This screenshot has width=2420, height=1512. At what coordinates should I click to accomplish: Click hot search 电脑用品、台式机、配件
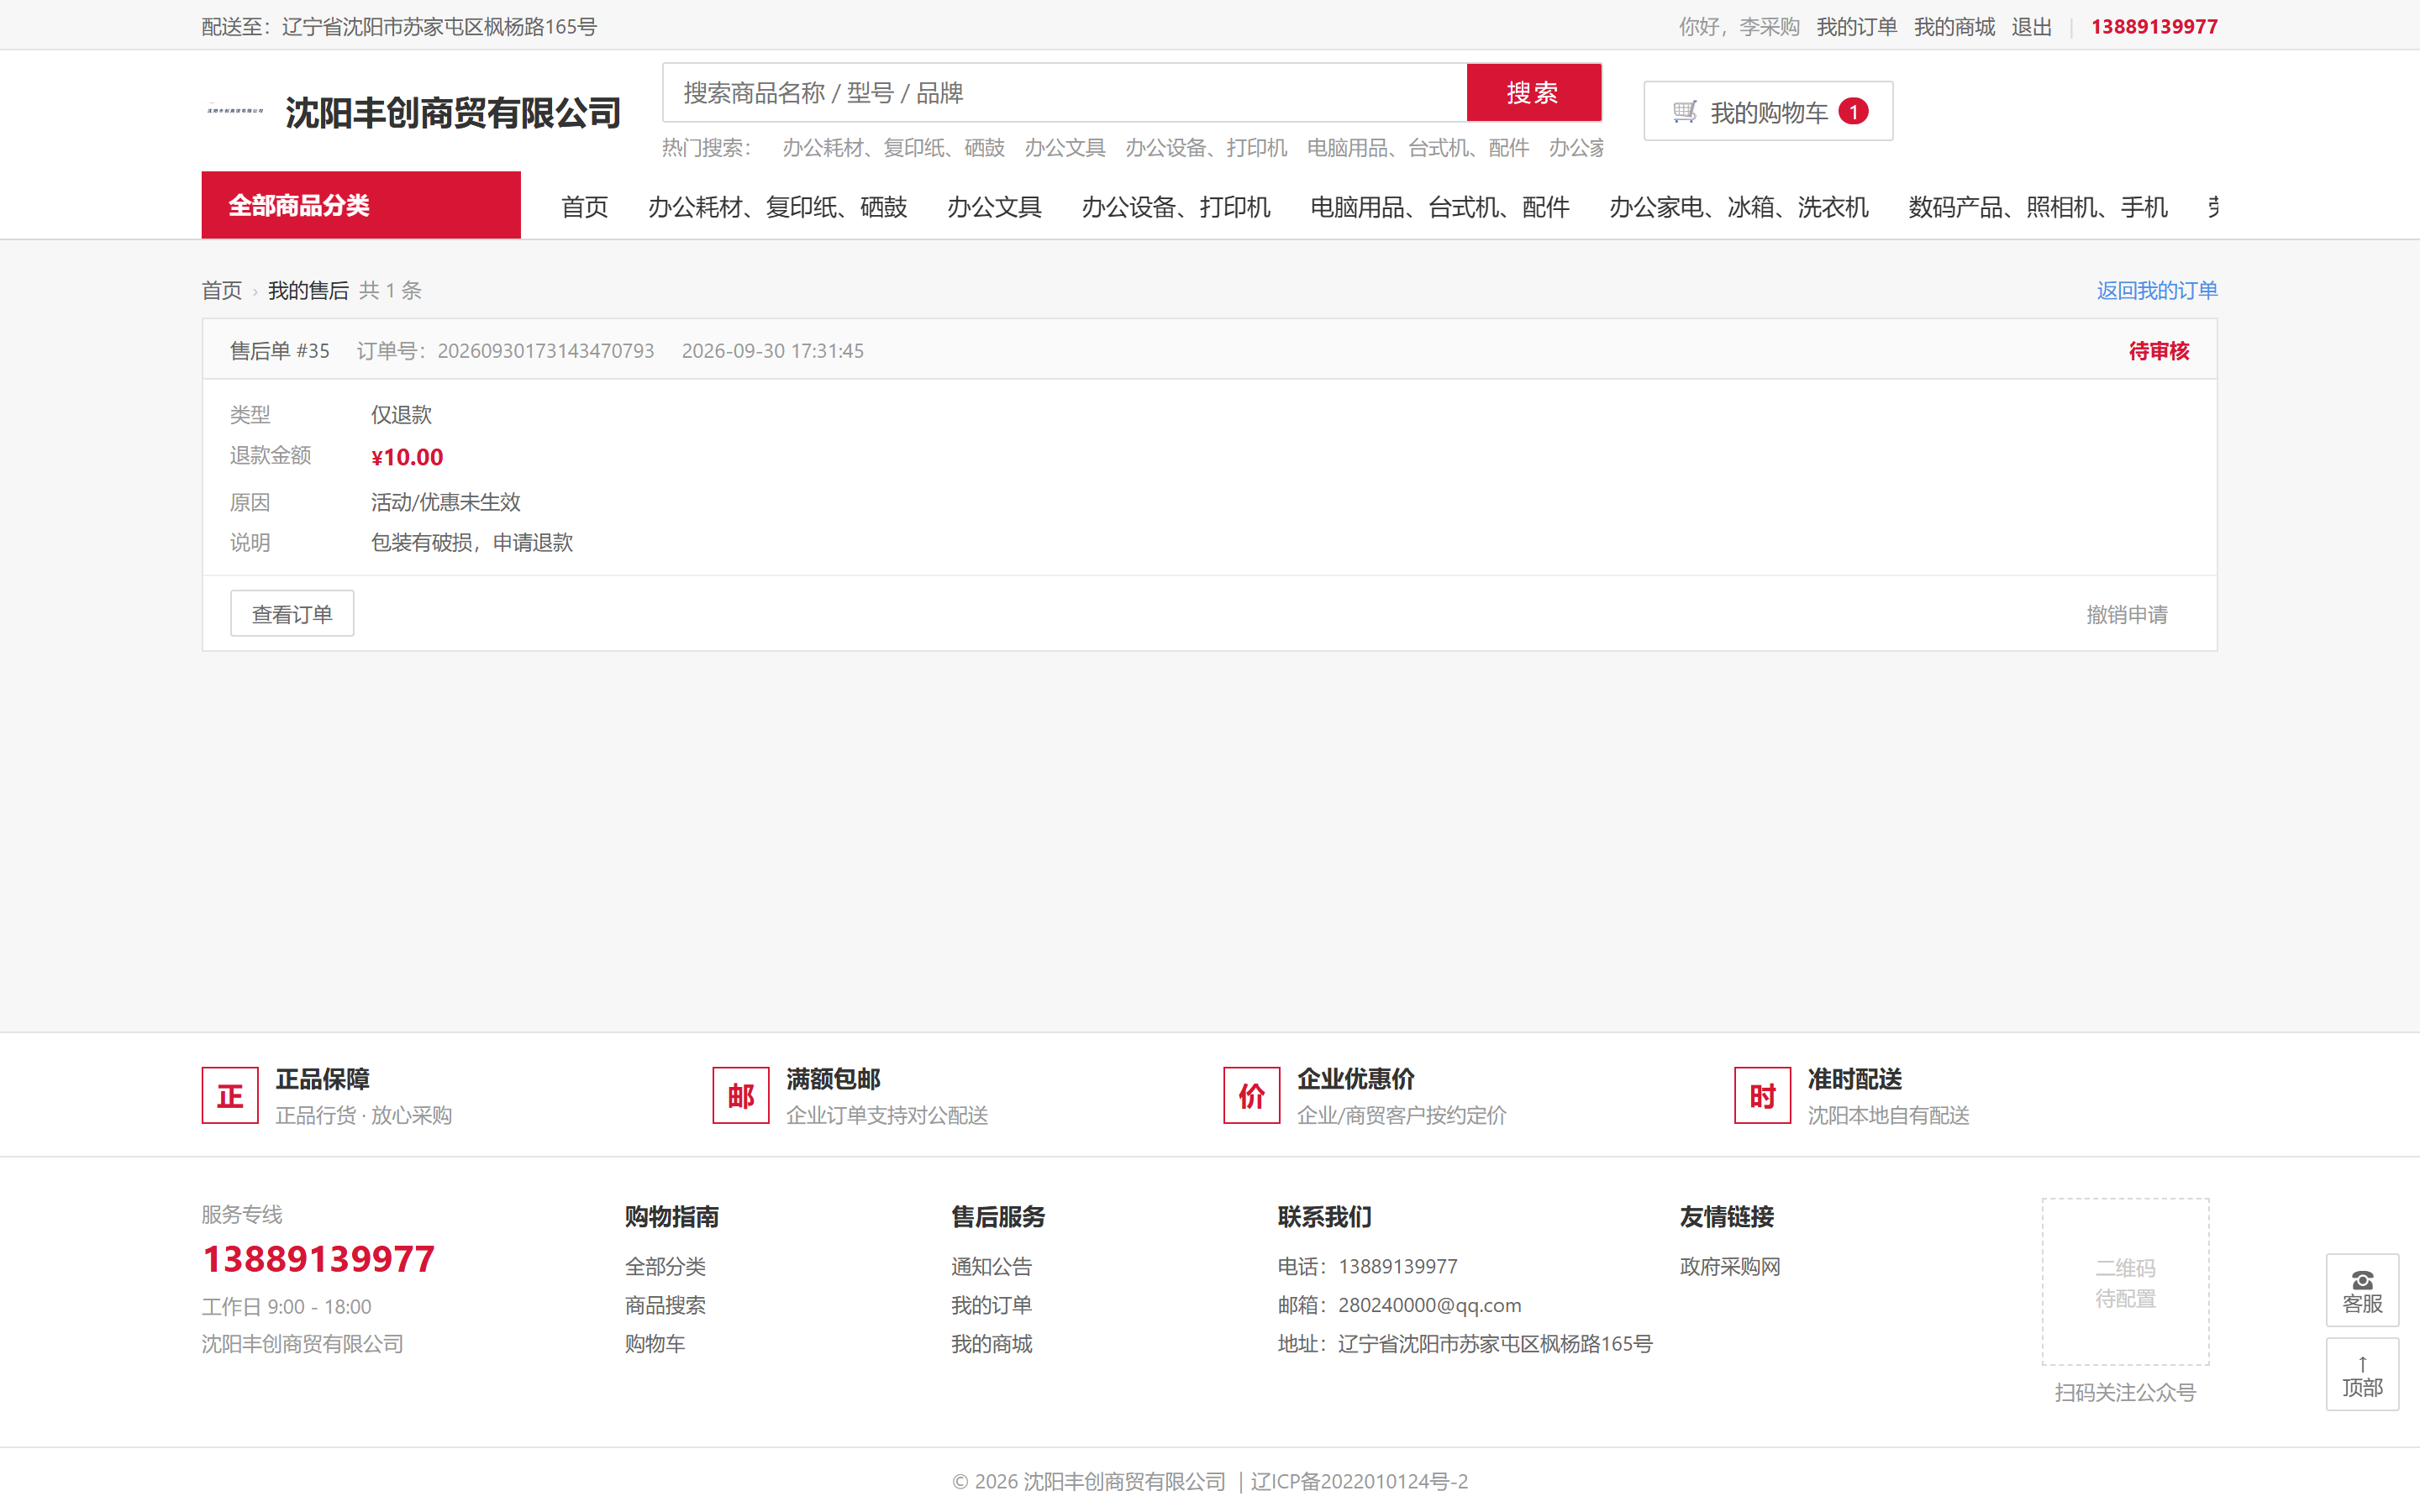[x=1418, y=148]
